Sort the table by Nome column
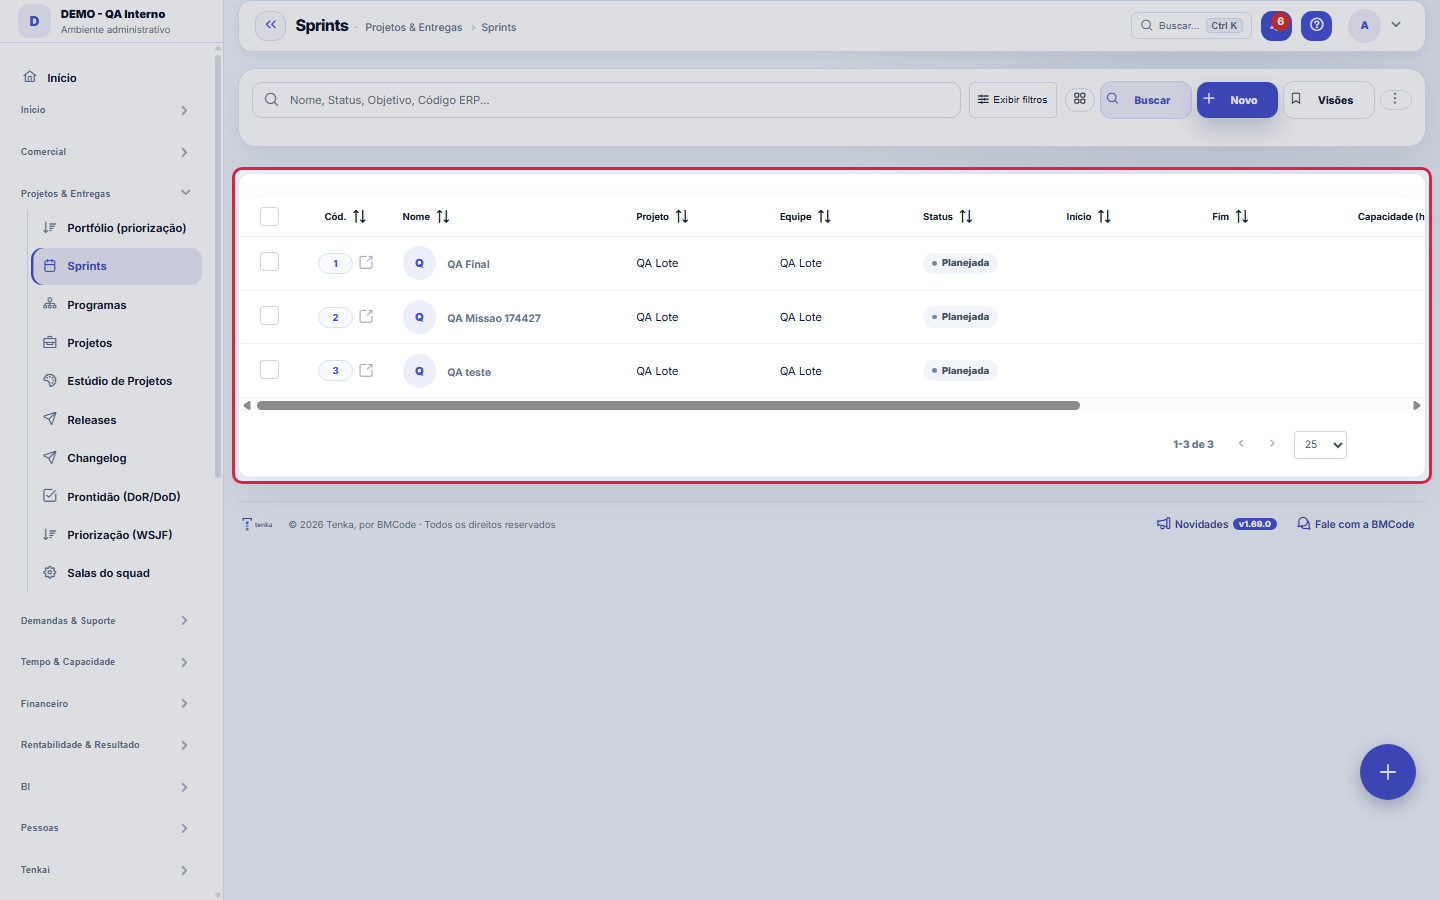 click(443, 216)
